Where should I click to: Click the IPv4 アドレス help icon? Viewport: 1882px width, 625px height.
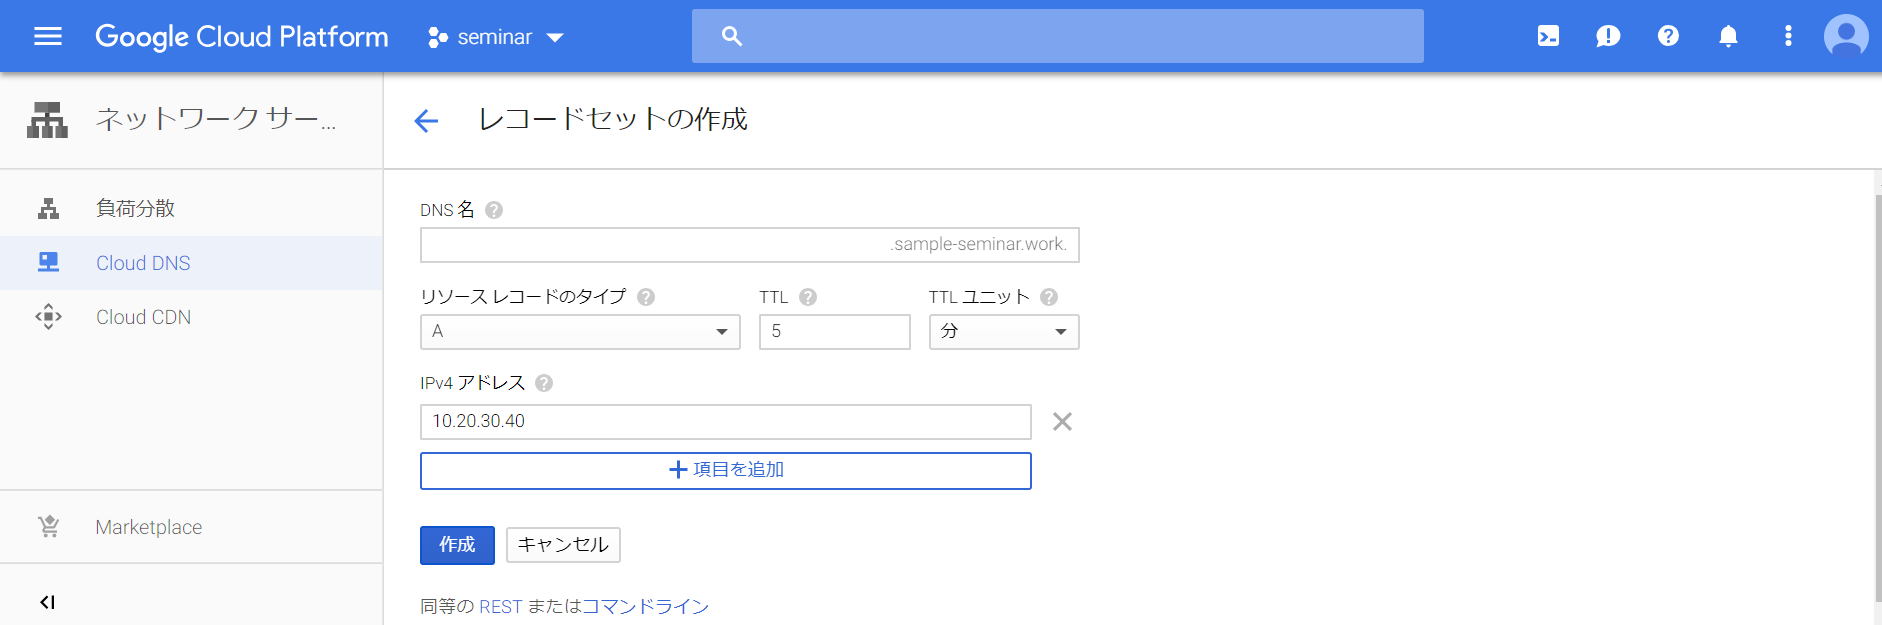544,383
